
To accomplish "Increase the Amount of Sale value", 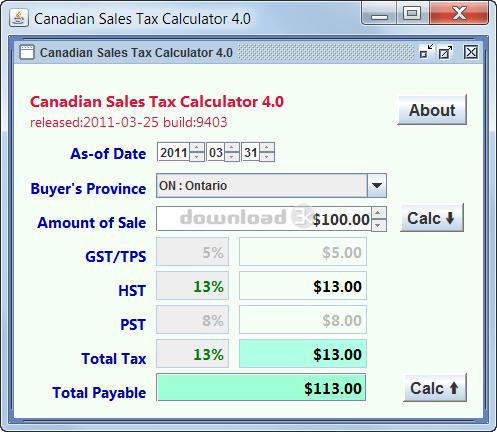I will [x=378, y=213].
